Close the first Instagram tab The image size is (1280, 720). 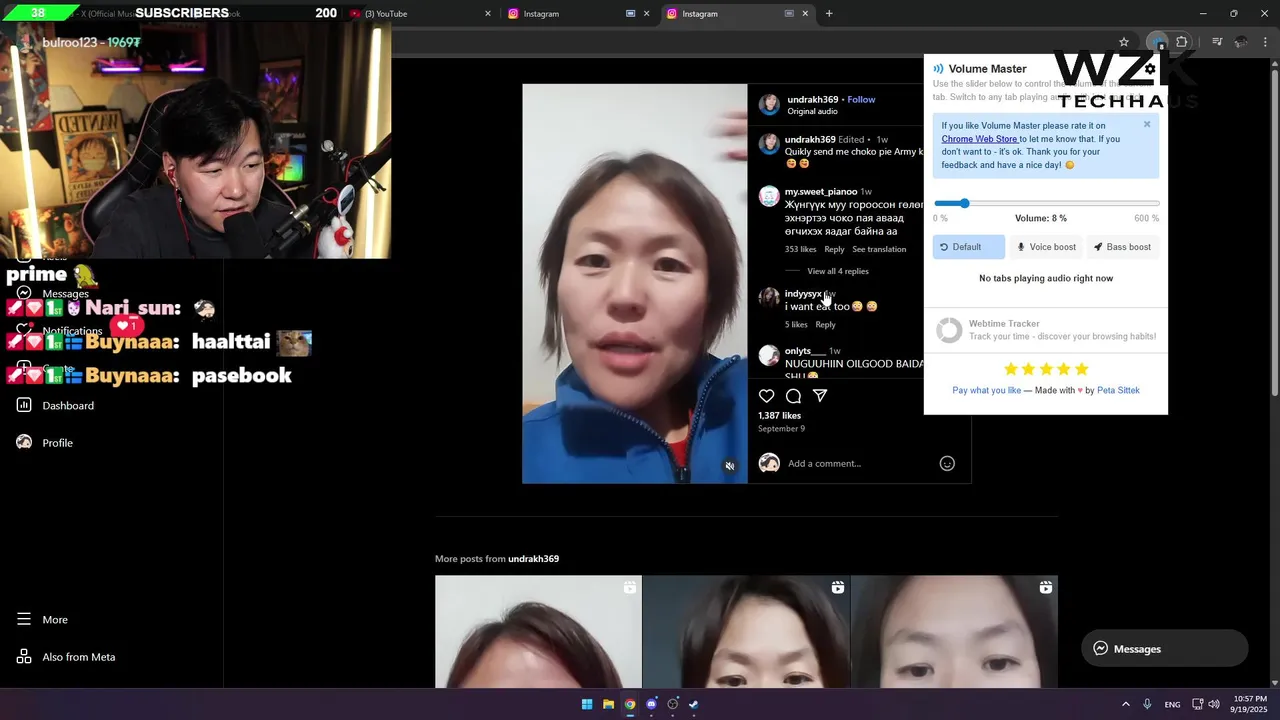647,14
